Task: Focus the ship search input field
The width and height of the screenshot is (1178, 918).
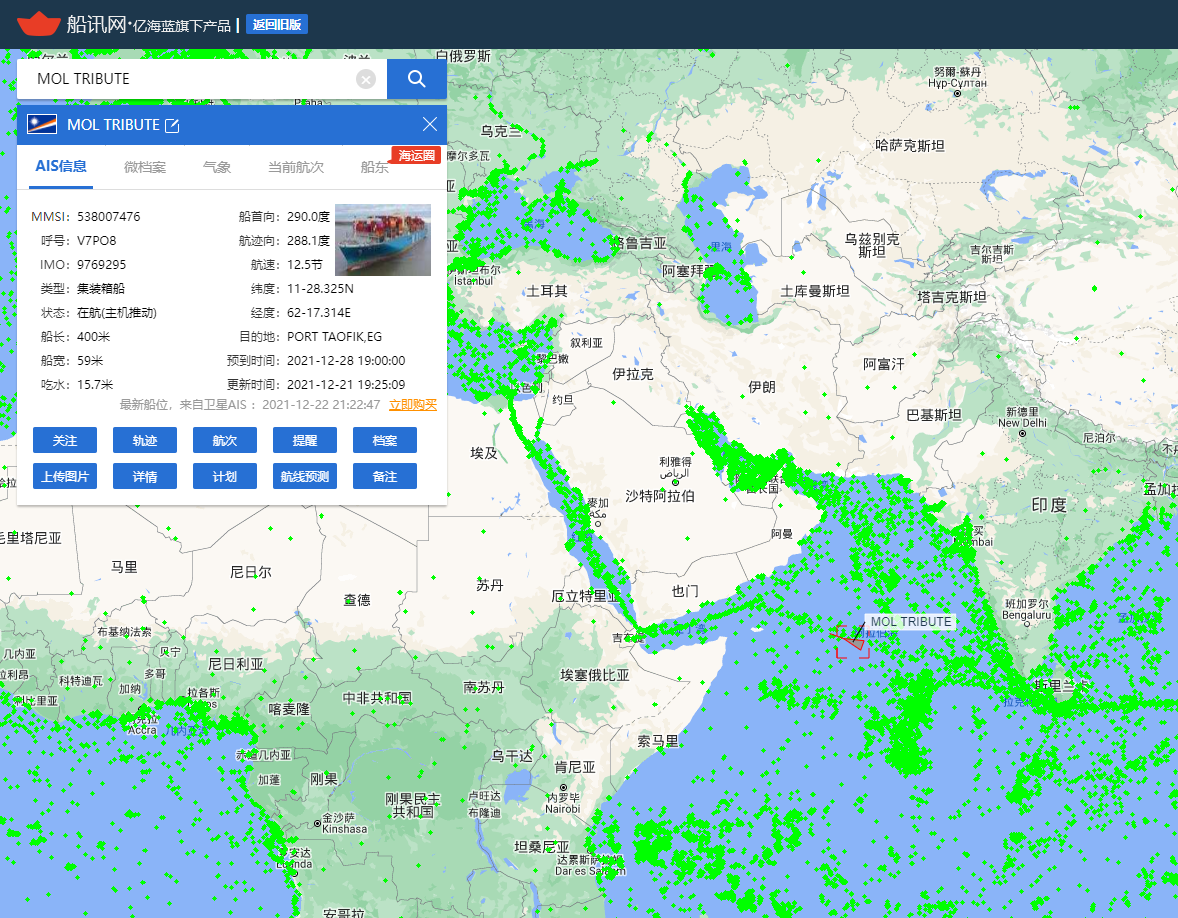Action: (190, 79)
